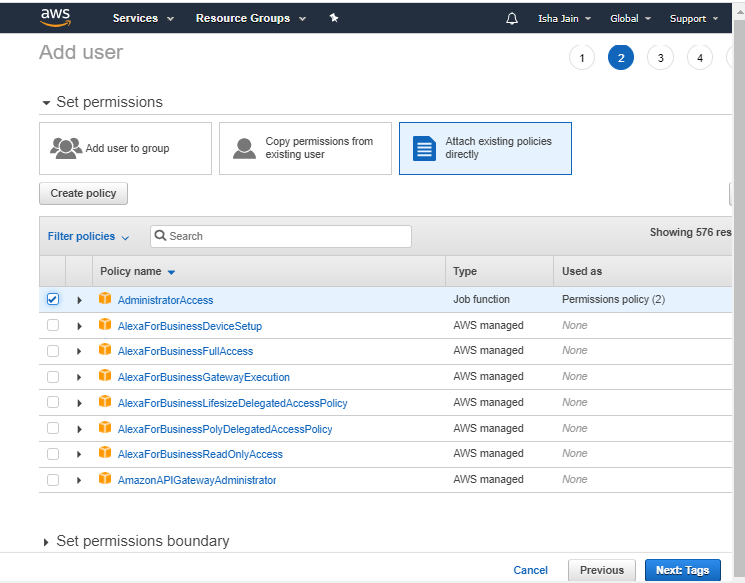Click the Attach existing policies document icon
The width and height of the screenshot is (745, 583).
[x=424, y=148]
